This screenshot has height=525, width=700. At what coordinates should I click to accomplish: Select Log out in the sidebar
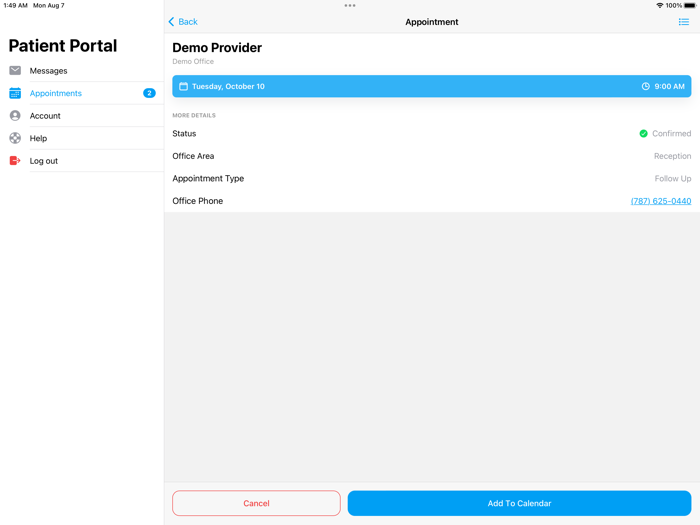tap(82, 161)
